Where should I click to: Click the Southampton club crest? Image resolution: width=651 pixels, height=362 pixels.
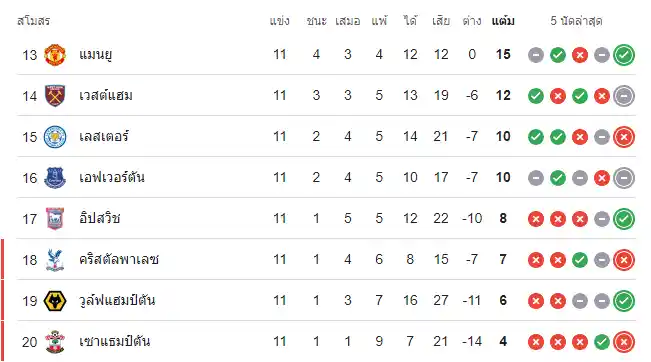pos(55,342)
